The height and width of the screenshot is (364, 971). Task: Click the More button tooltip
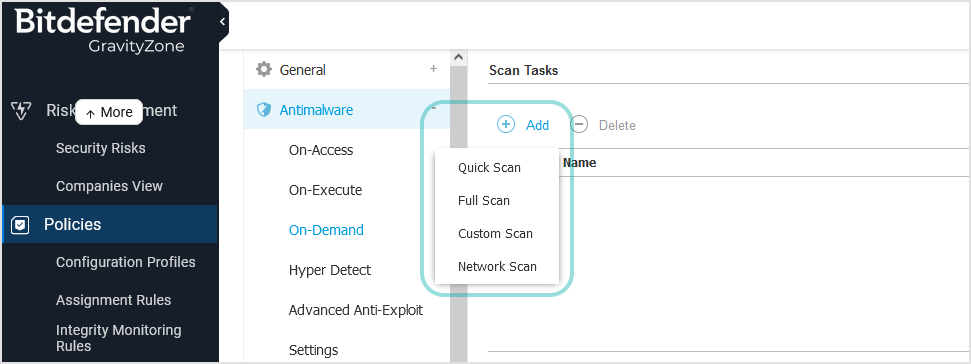point(109,112)
